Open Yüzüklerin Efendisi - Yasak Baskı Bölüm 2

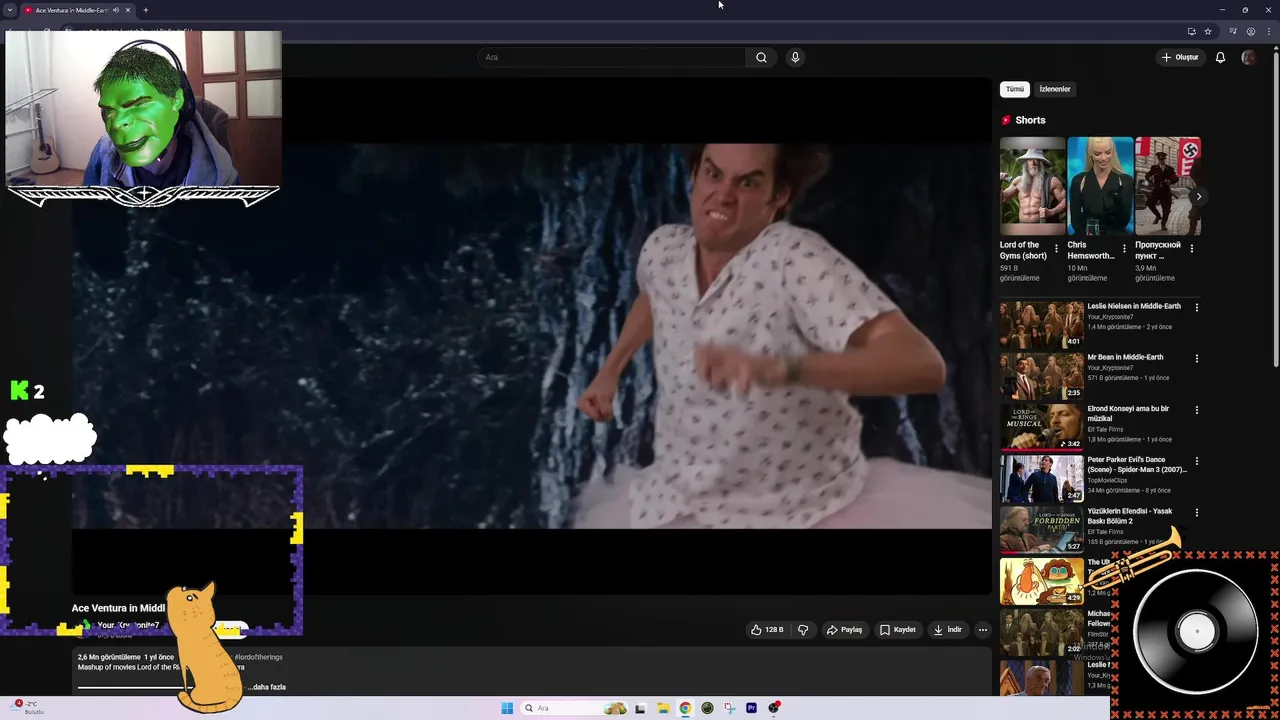point(1130,516)
